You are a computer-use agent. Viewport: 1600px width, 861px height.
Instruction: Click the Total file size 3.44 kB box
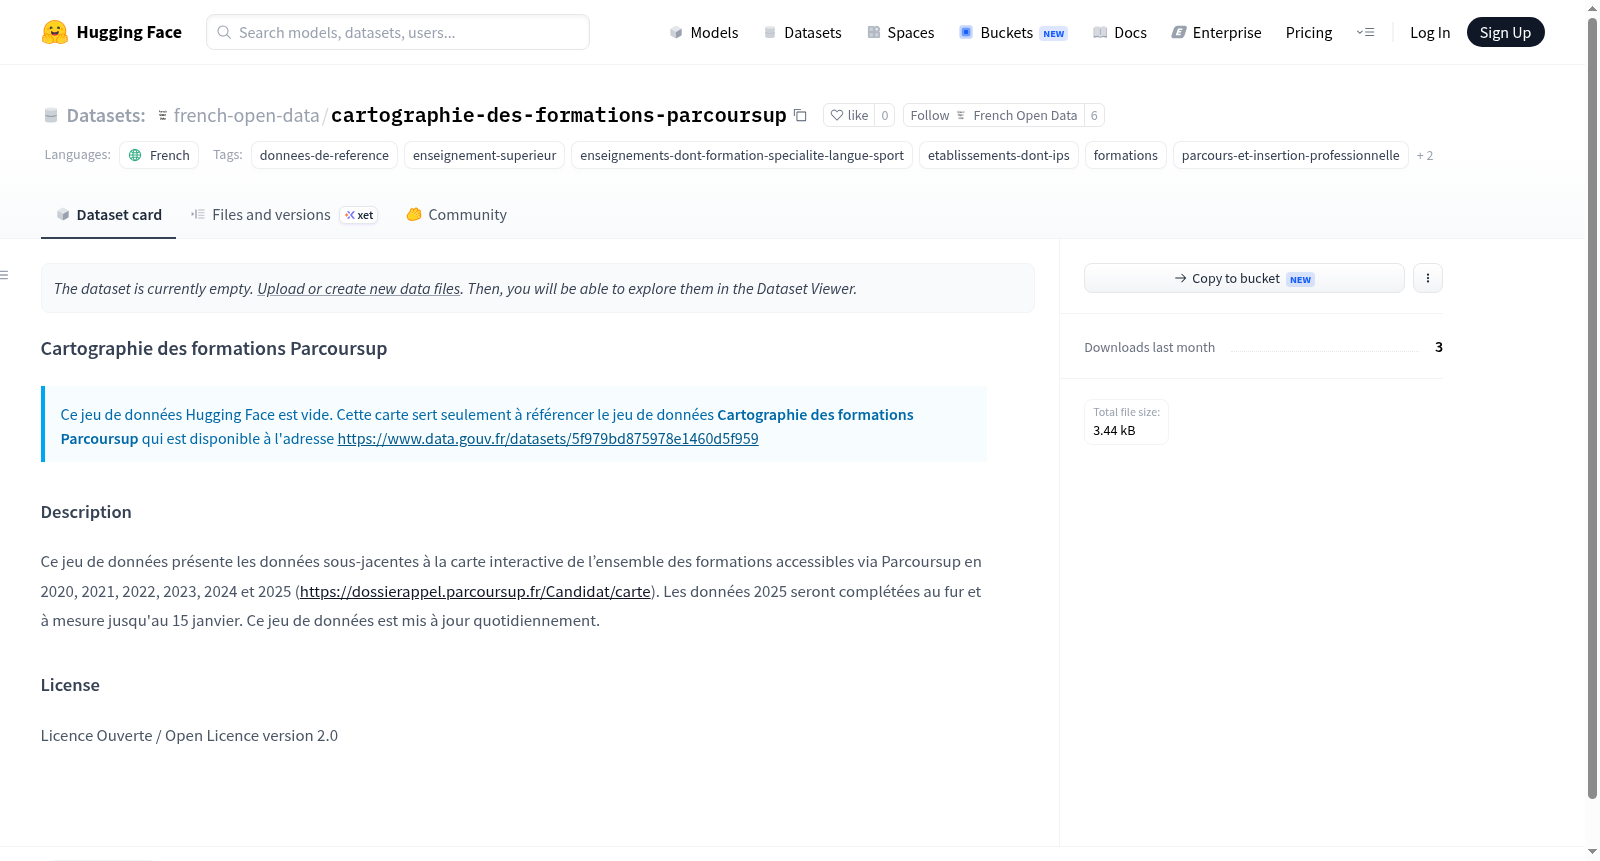(1126, 421)
